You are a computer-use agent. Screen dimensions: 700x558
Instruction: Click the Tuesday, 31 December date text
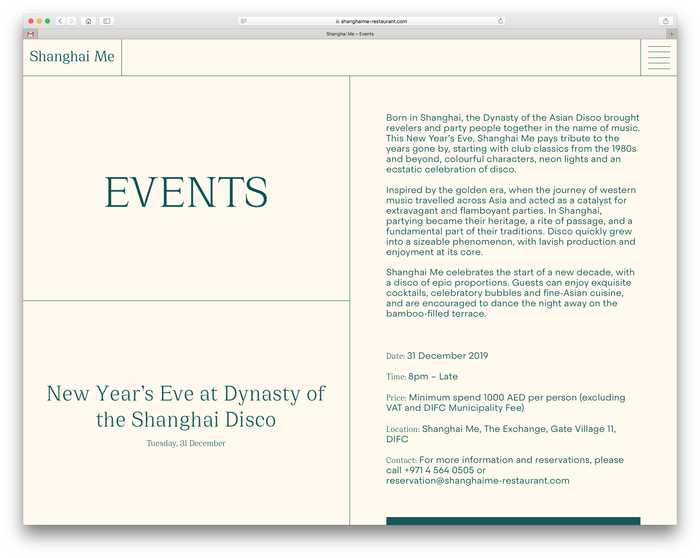point(186,443)
